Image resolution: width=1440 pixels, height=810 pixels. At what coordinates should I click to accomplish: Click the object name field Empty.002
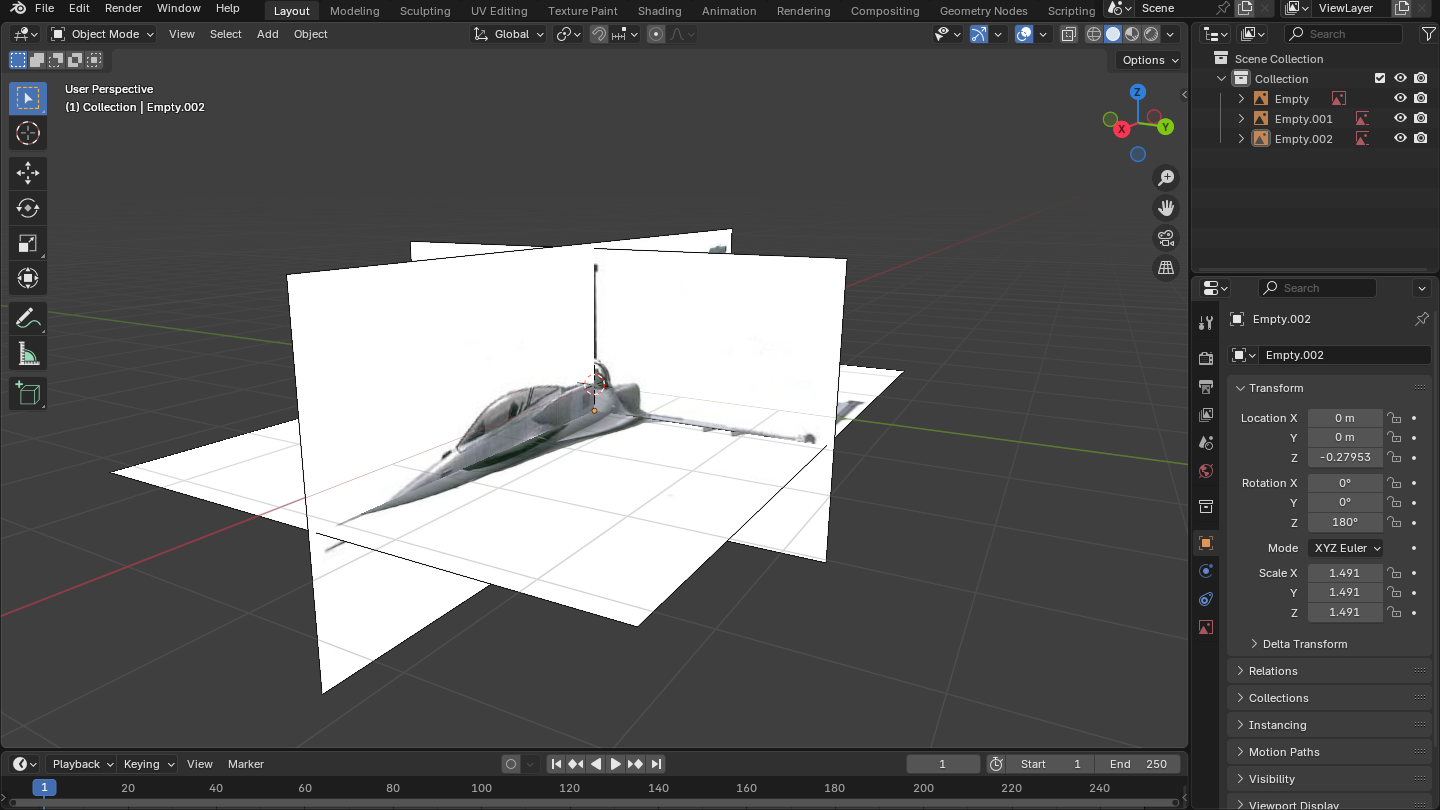point(1345,355)
